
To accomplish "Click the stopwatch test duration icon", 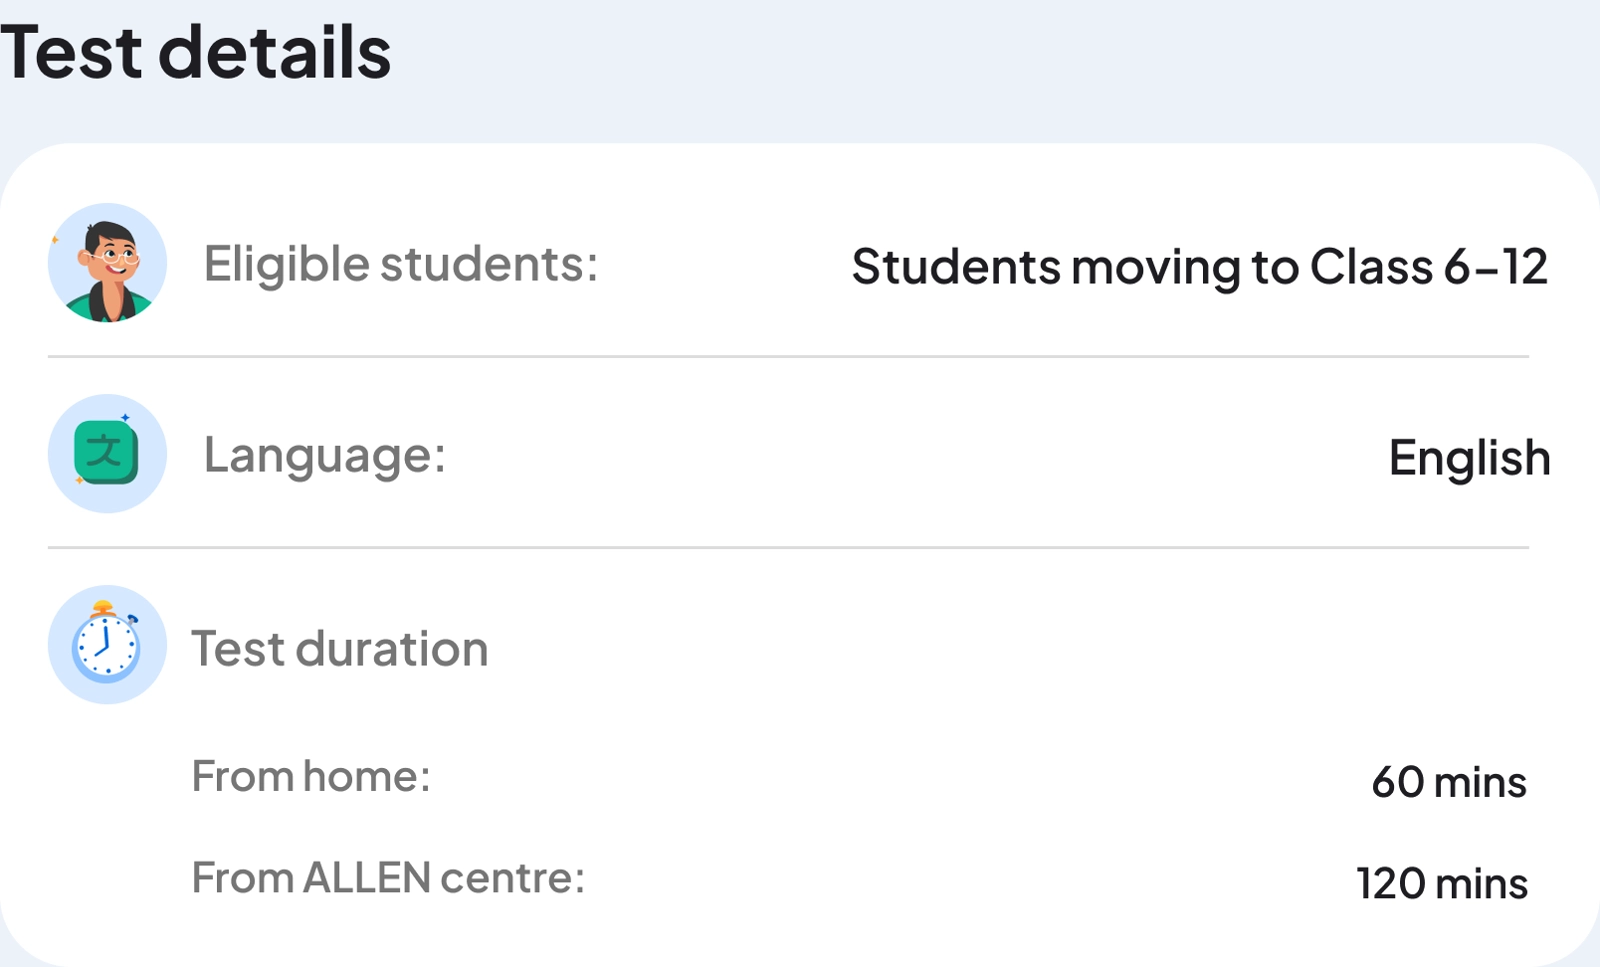I will tap(107, 644).
